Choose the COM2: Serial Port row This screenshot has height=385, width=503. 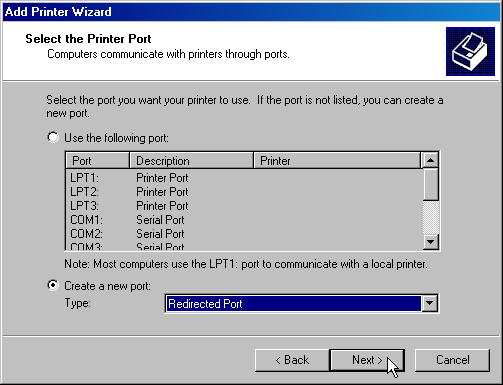[x=244, y=234]
